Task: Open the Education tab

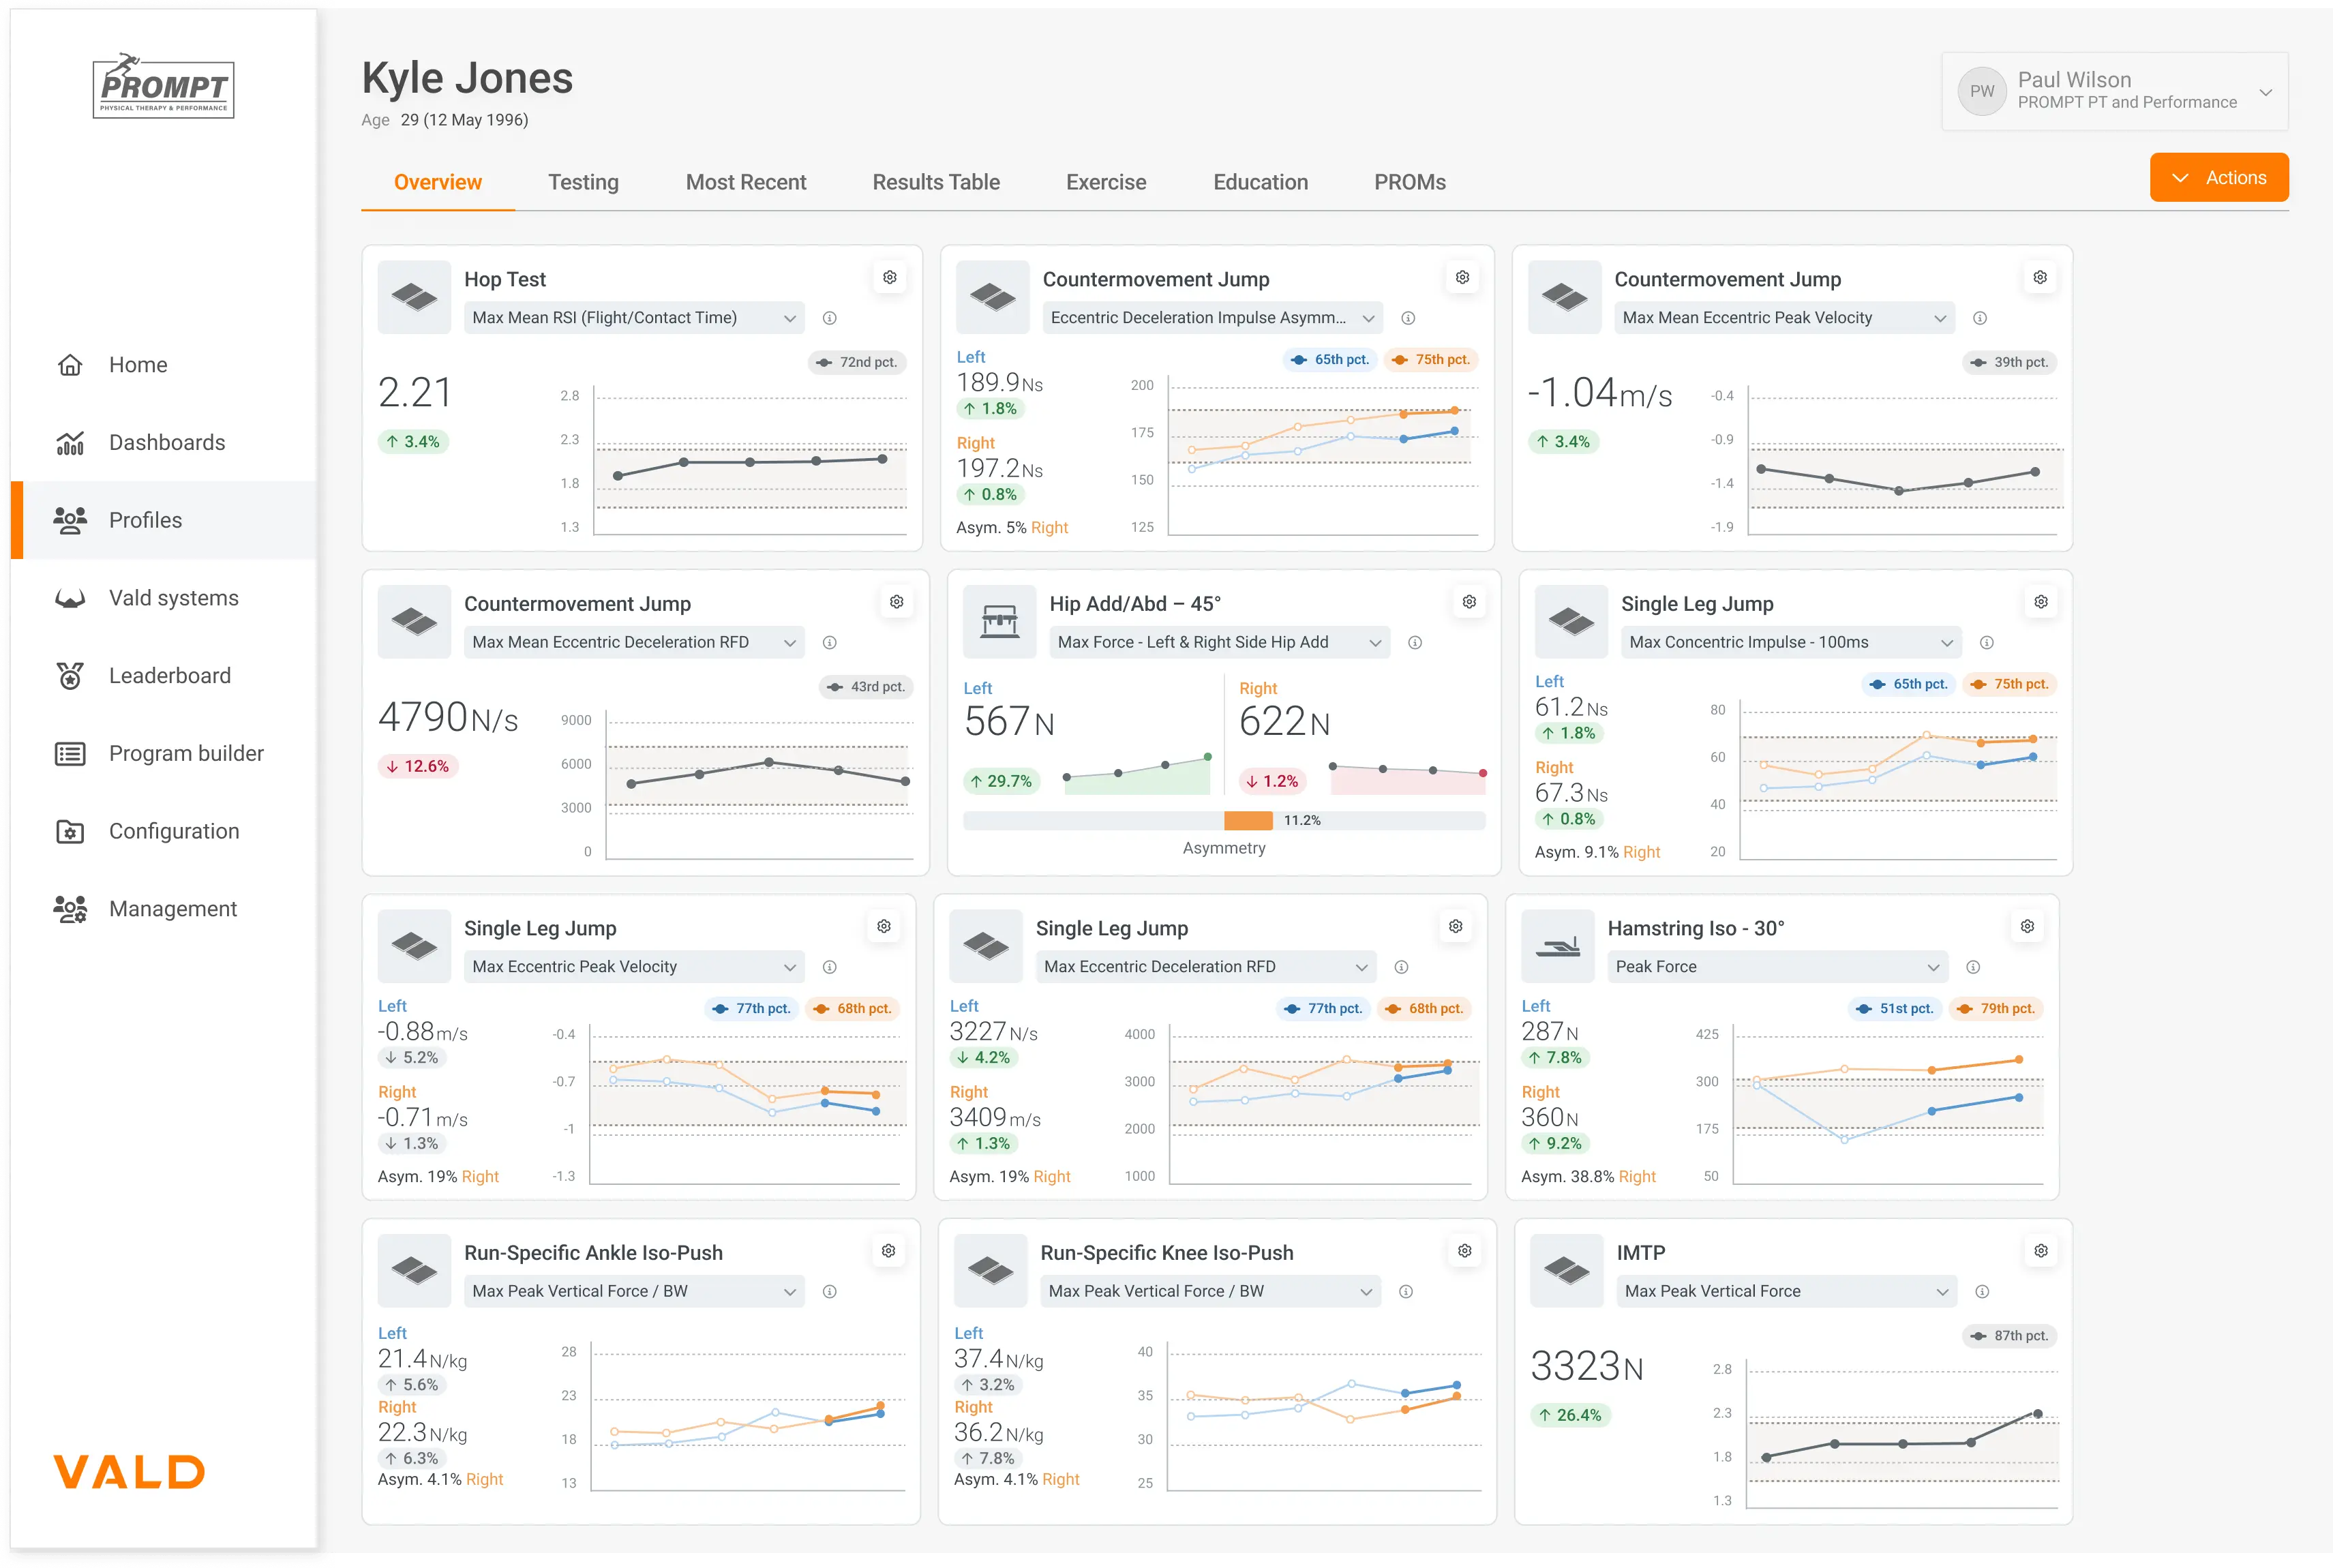Action: [x=1260, y=182]
